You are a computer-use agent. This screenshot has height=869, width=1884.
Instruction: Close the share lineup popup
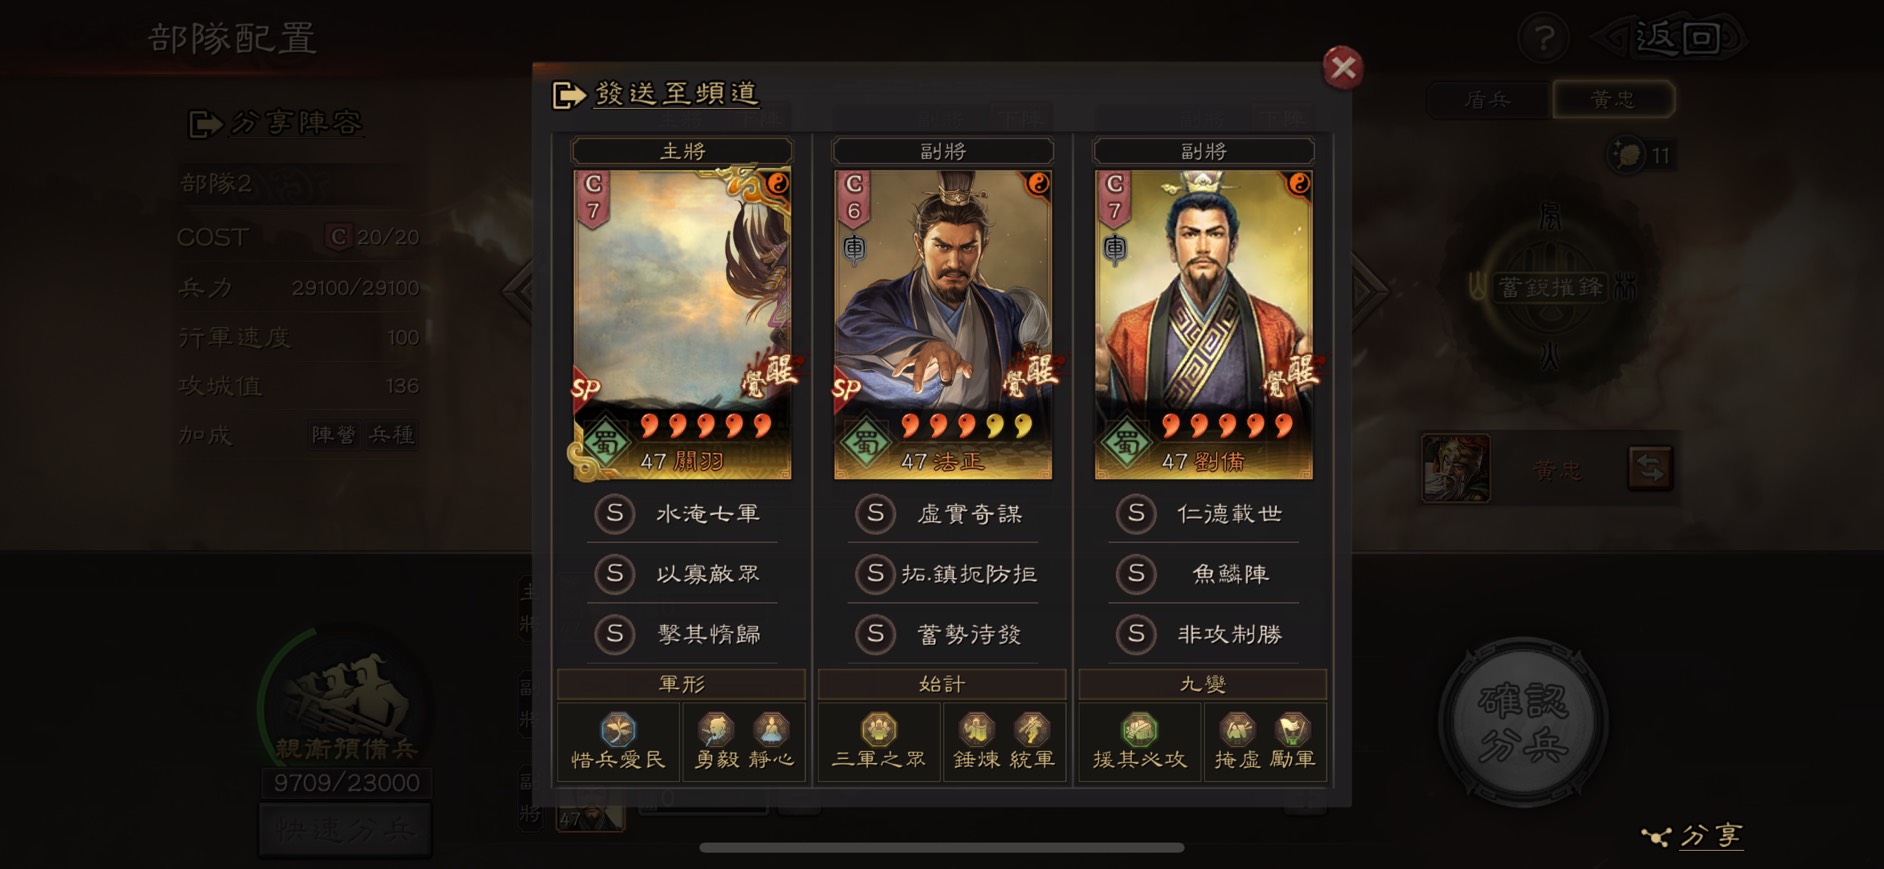(x=1343, y=68)
